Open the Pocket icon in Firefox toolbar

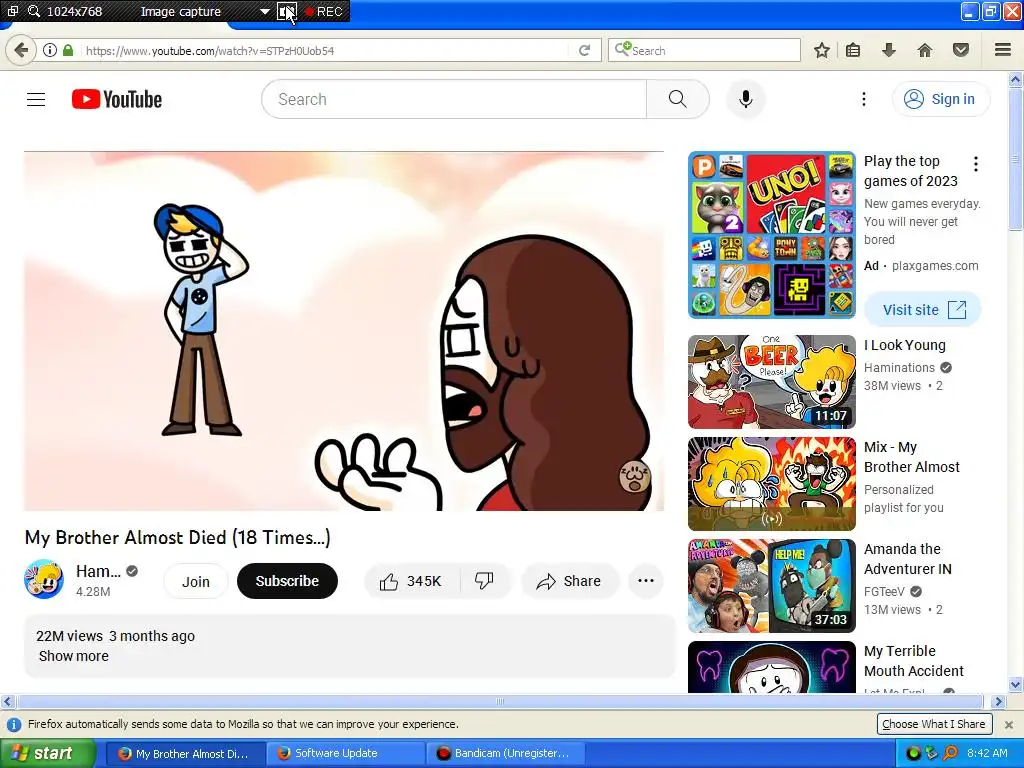coord(961,50)
